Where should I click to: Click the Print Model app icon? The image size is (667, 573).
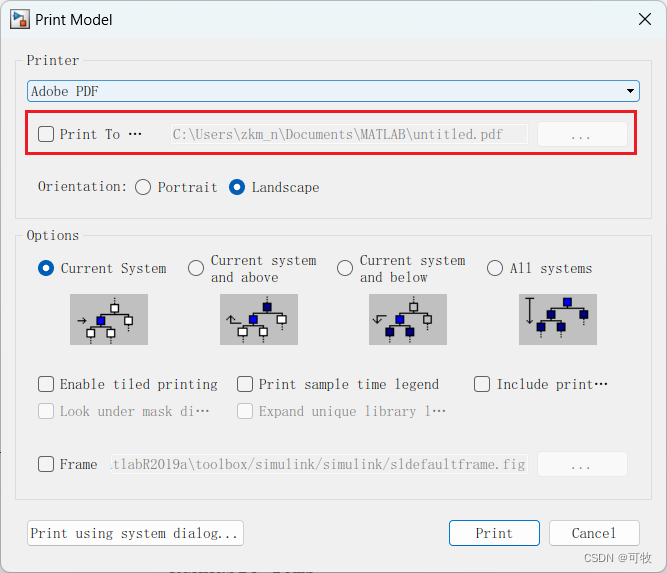tap(20, 20)
